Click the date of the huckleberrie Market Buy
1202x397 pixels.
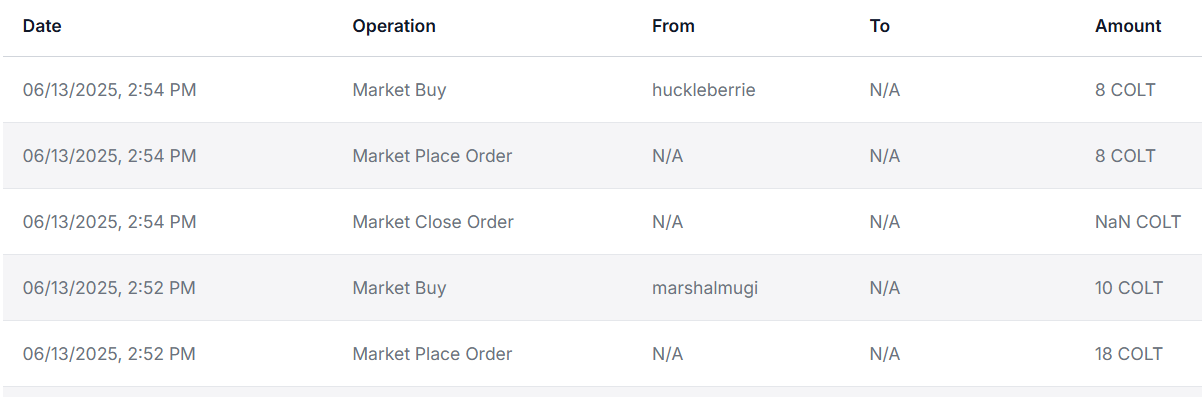(x=110, y=90)
